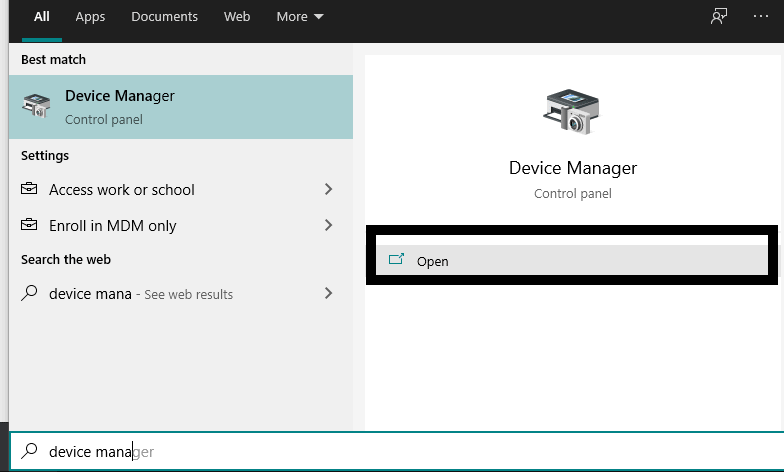Viewport: 784px width, 472px height.
Task: Switch to the Apps search tab
Action: [90, 16]
